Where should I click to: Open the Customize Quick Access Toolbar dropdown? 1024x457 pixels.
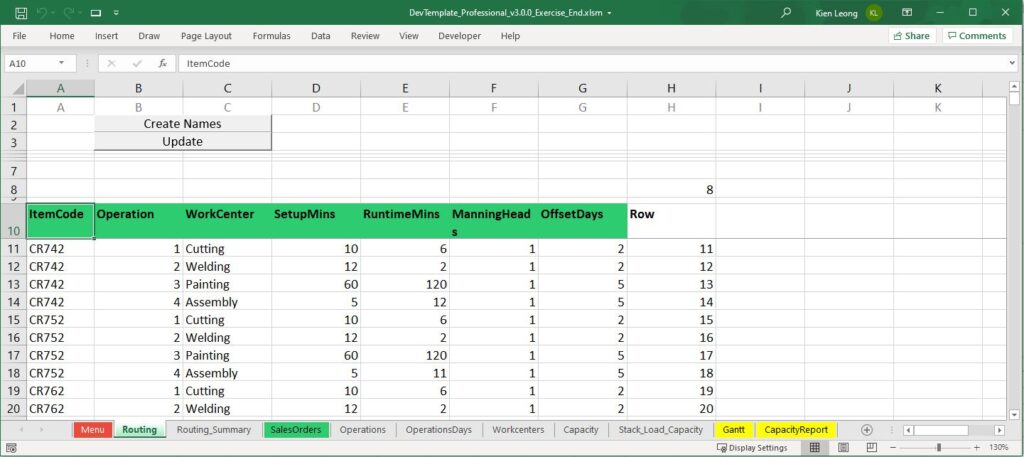(x=116, y=12)
